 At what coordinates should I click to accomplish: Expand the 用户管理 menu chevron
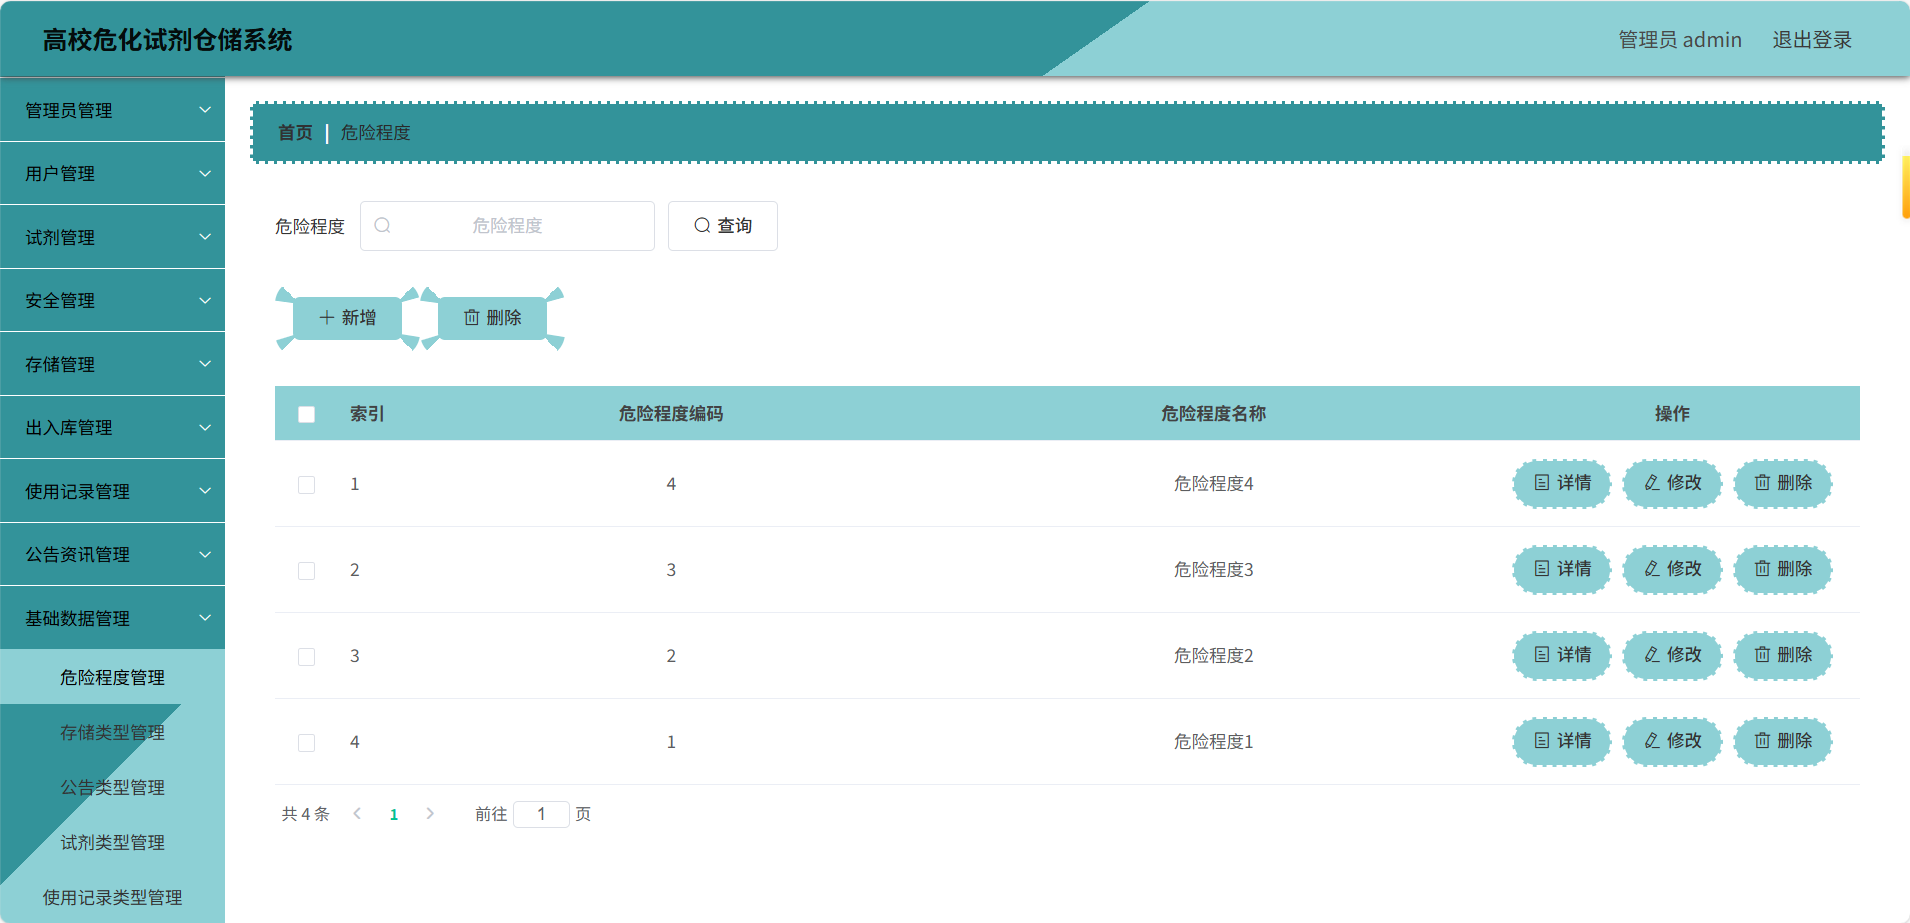[205, 173]
